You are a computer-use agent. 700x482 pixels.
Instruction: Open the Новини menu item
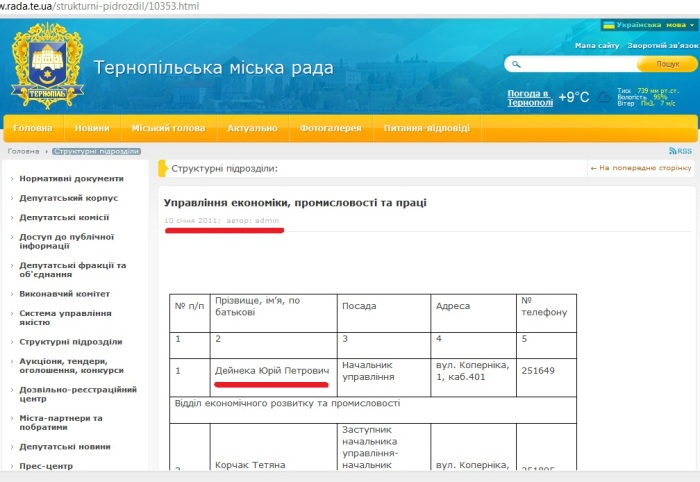92,128
